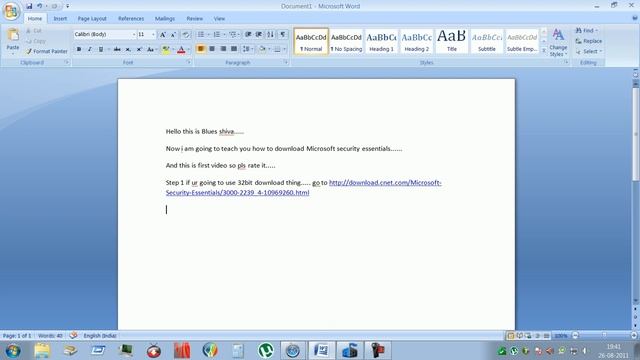Open the Insert tab

pos(60,19)
